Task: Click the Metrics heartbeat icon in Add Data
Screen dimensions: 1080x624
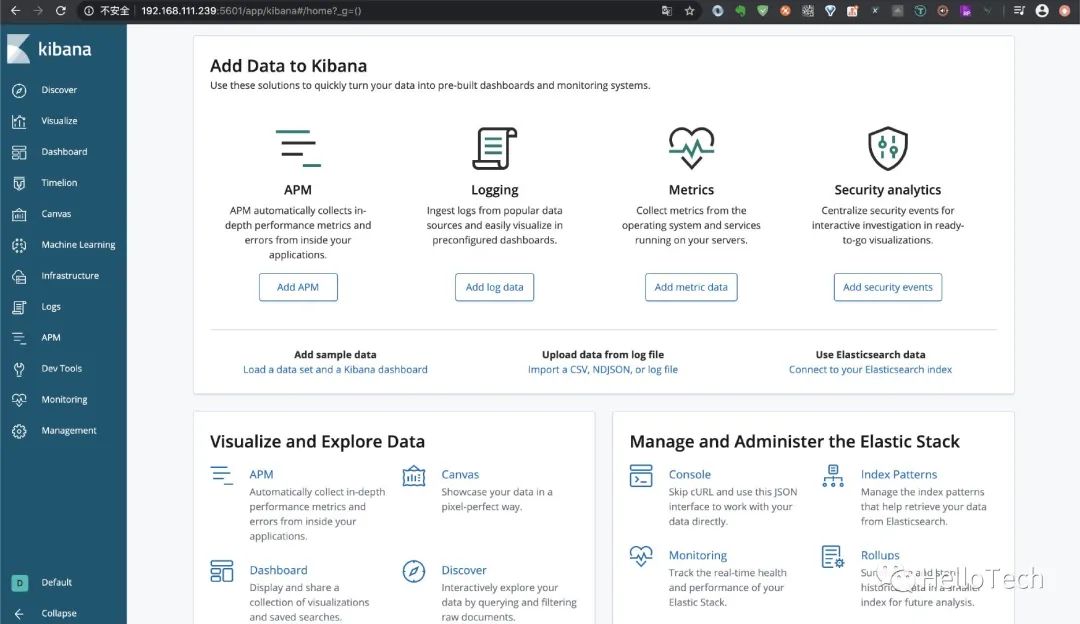Action: pyautogui.click(x=692, y=148)
